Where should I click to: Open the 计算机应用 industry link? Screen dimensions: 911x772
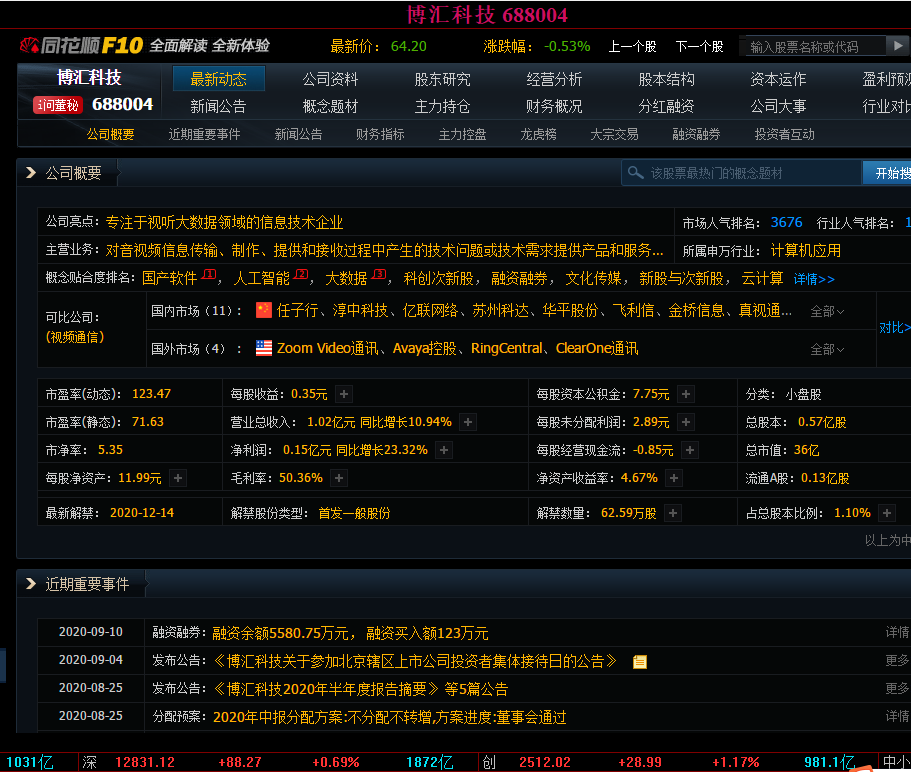tap(806, 251)
